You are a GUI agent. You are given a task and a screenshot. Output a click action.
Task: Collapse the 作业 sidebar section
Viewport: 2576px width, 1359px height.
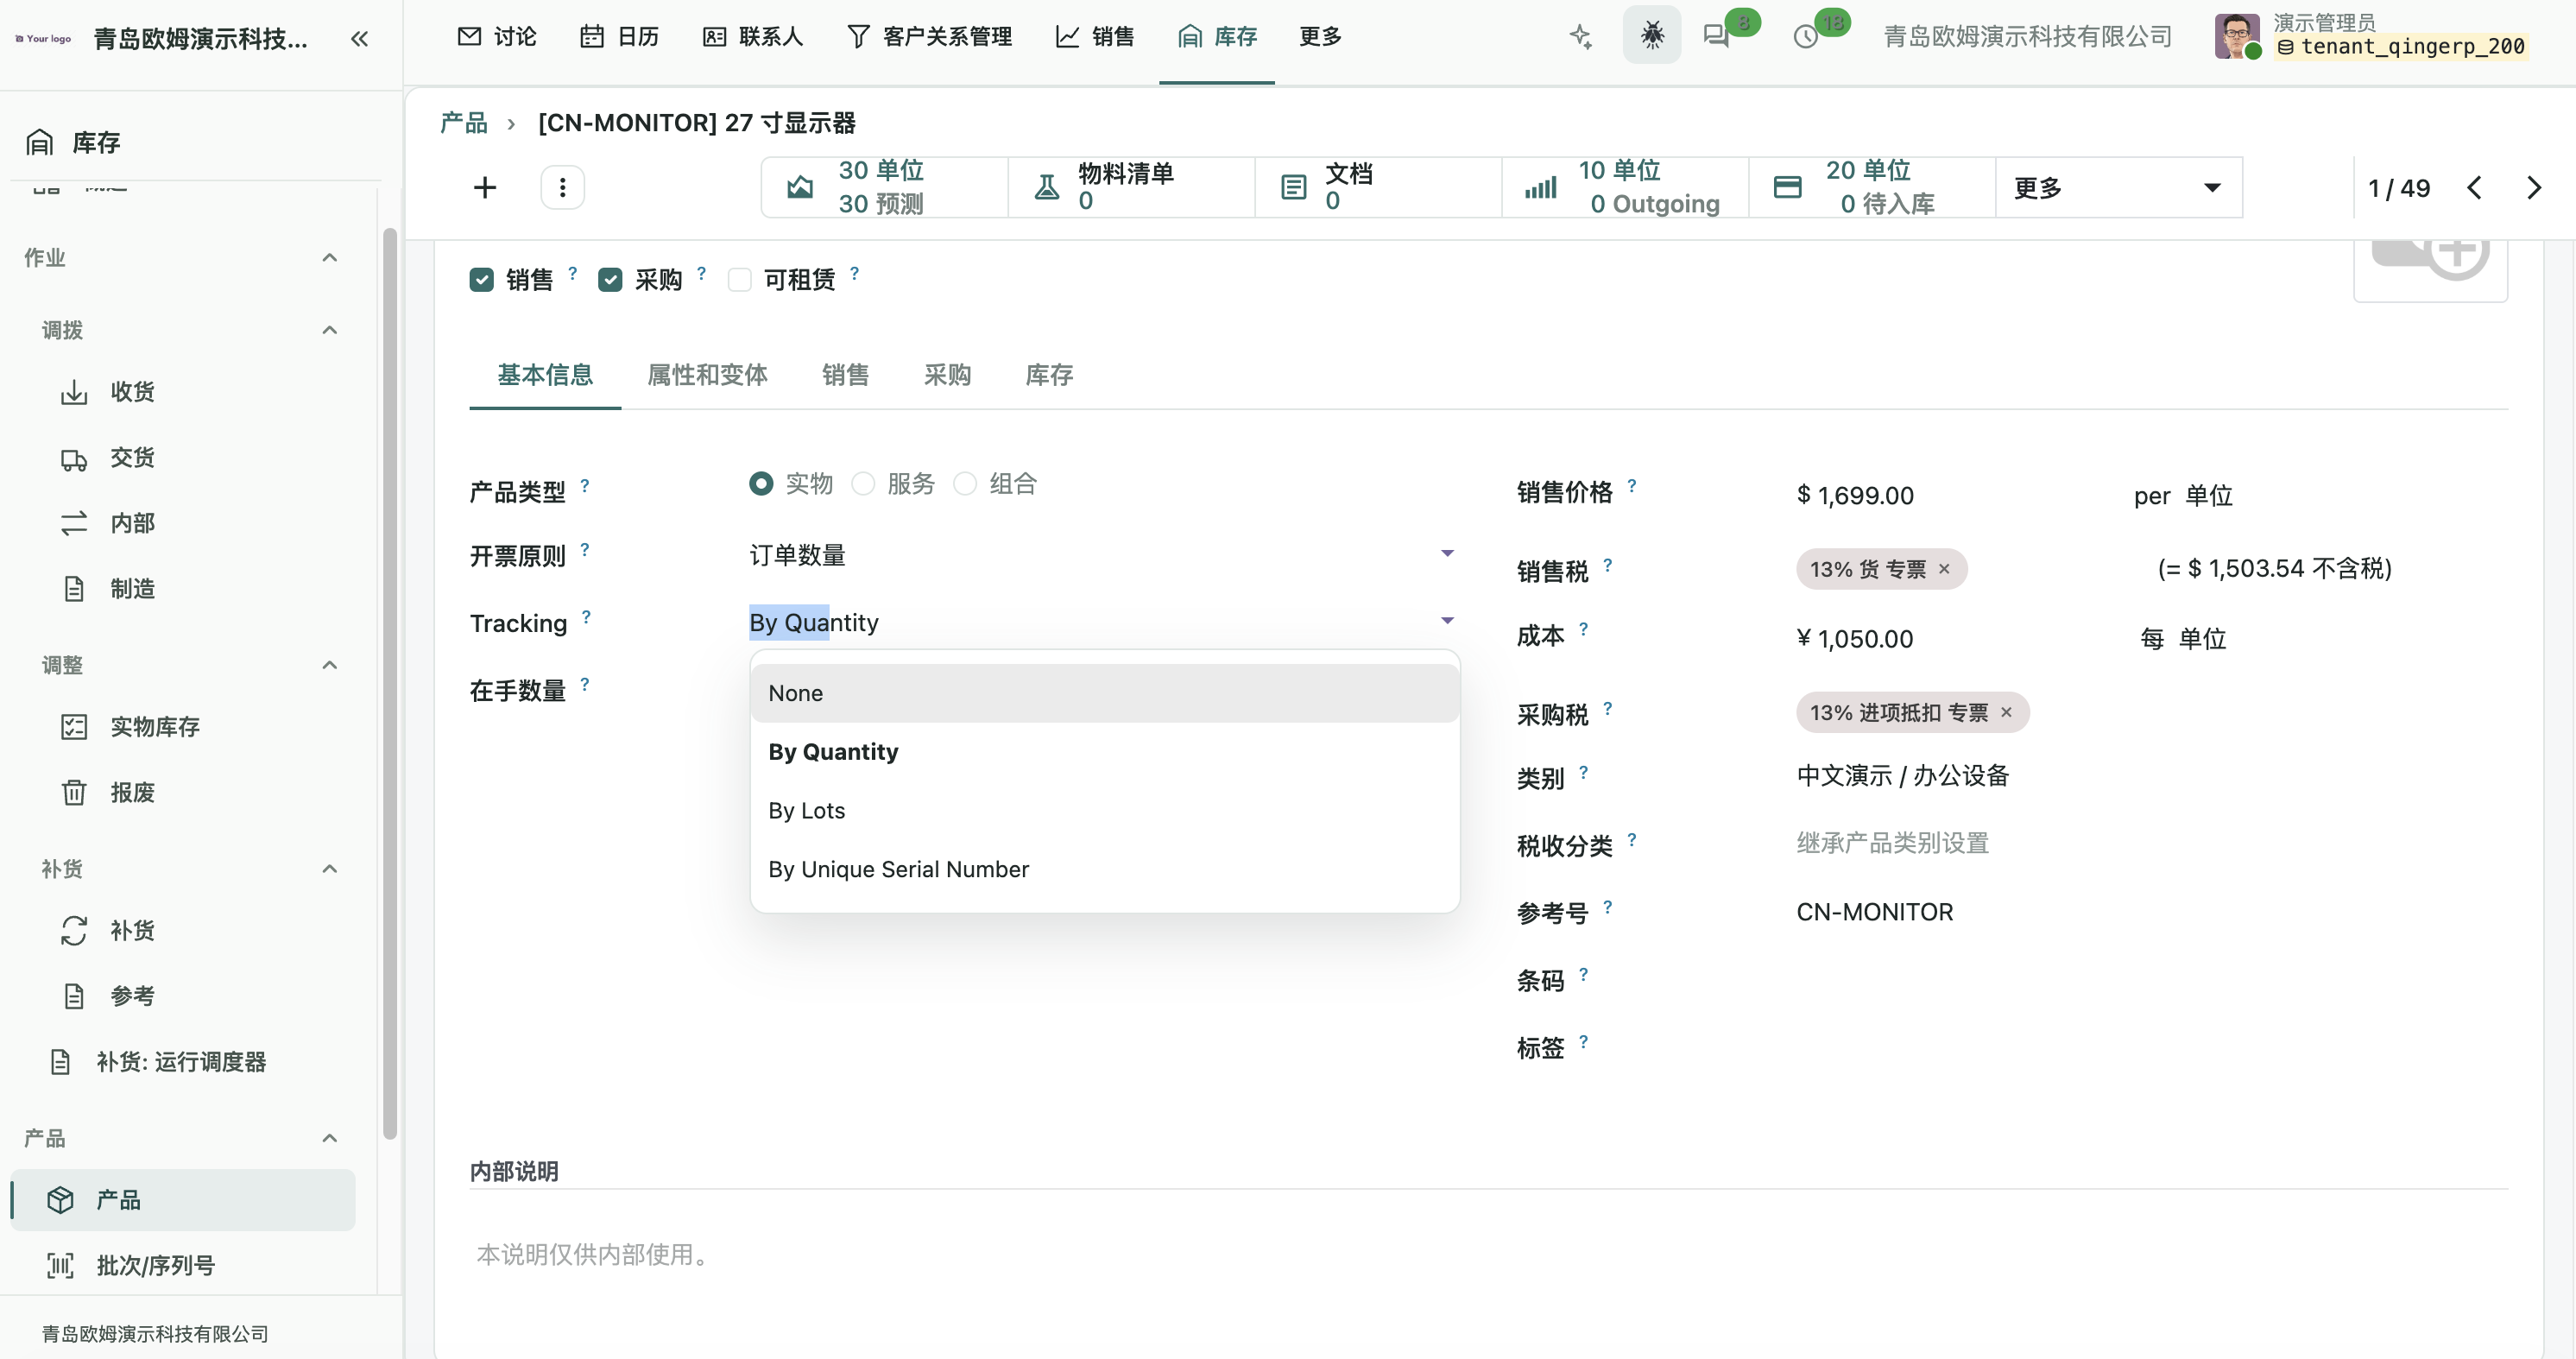tap(329, 258)
